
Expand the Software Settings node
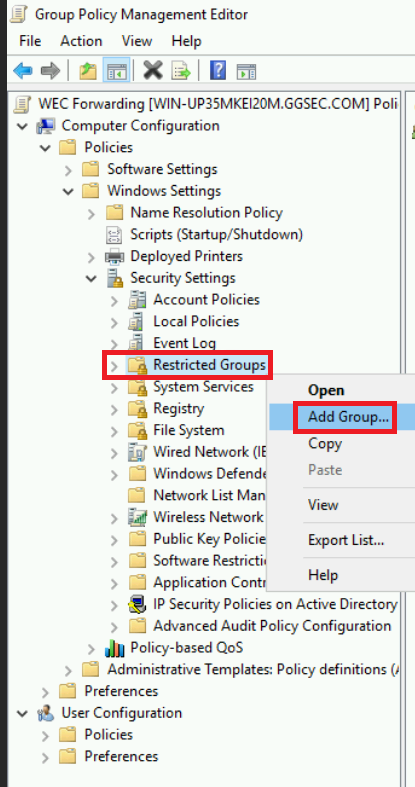(x=69, y=170)
